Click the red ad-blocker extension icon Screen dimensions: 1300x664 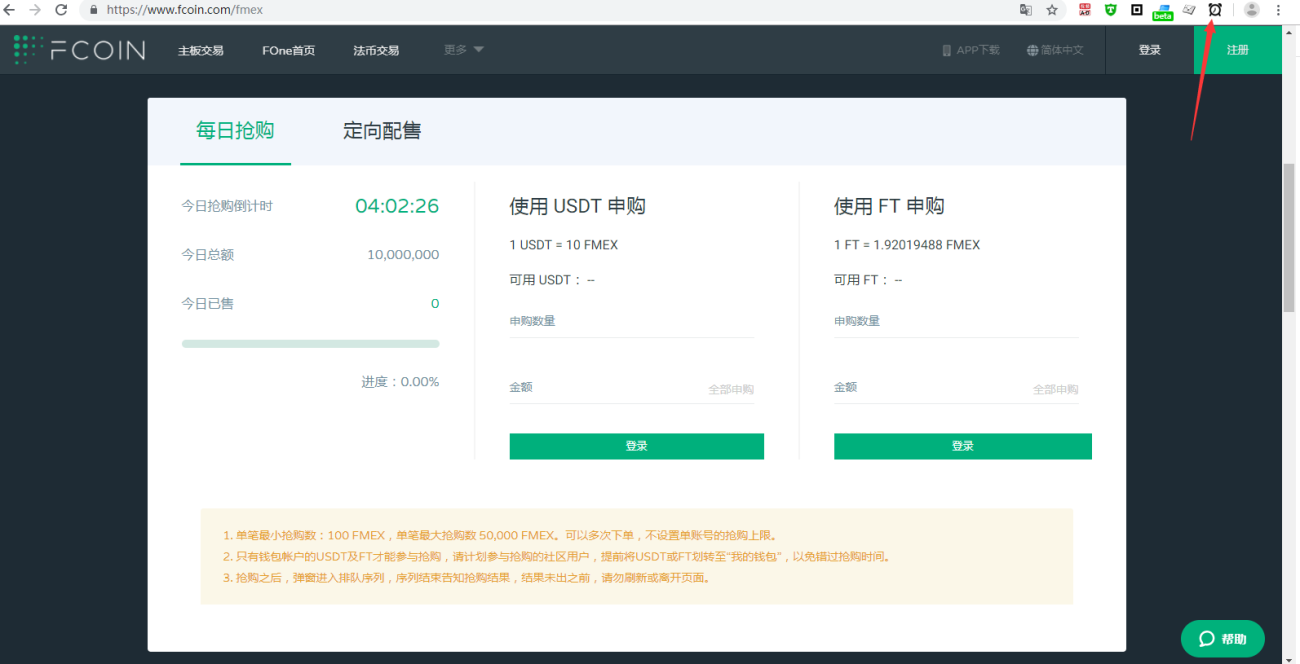pos(1085,9)
